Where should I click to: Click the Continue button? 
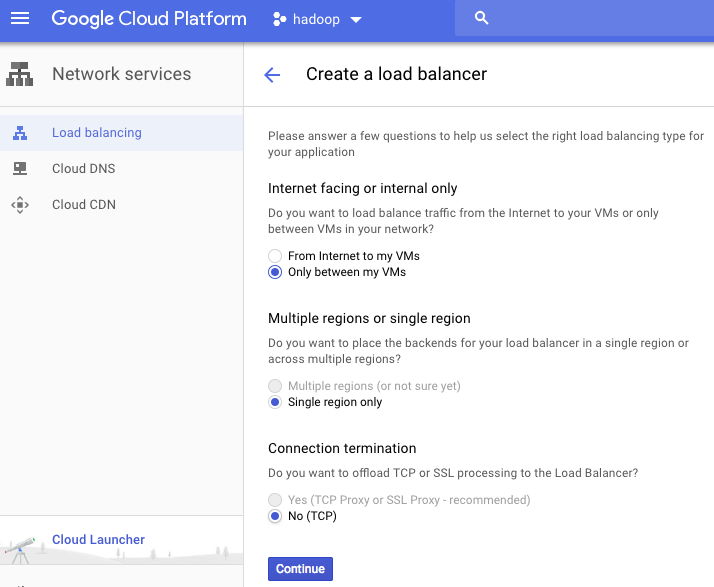pos(301,569)
